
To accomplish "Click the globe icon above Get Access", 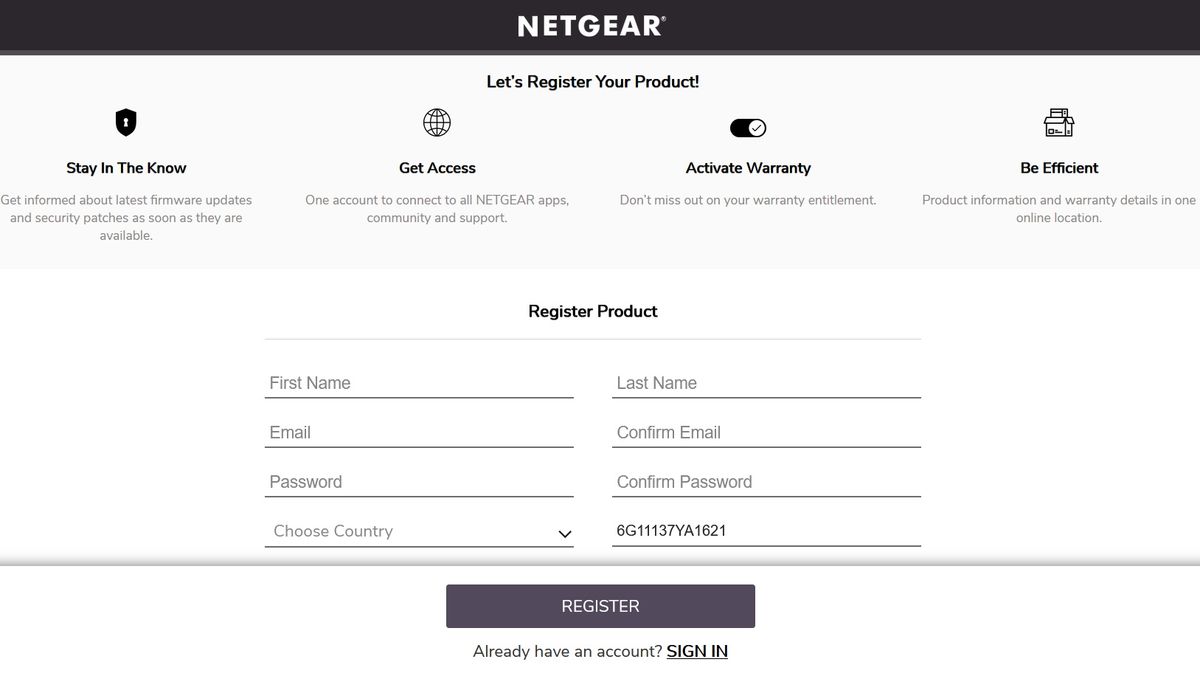I will pos(437,124).
